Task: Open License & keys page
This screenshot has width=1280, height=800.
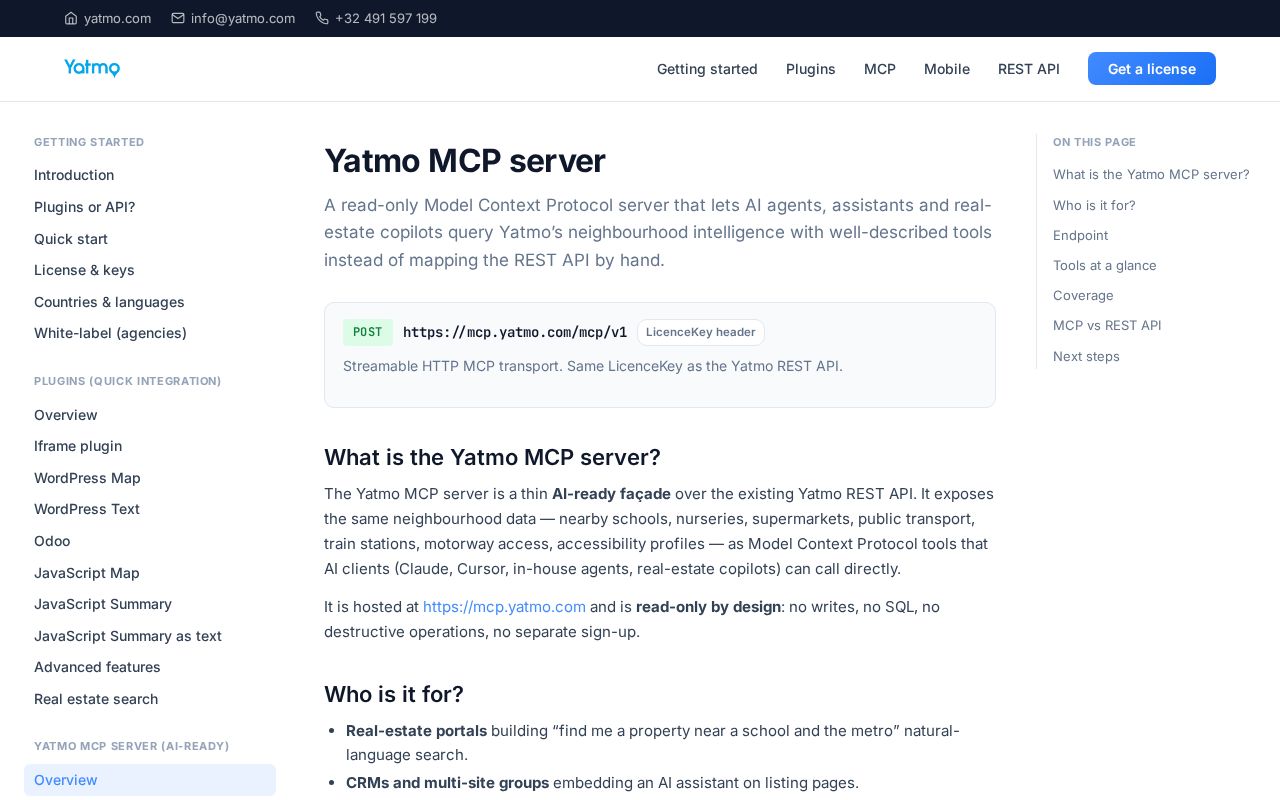Action: pos(84,270)
